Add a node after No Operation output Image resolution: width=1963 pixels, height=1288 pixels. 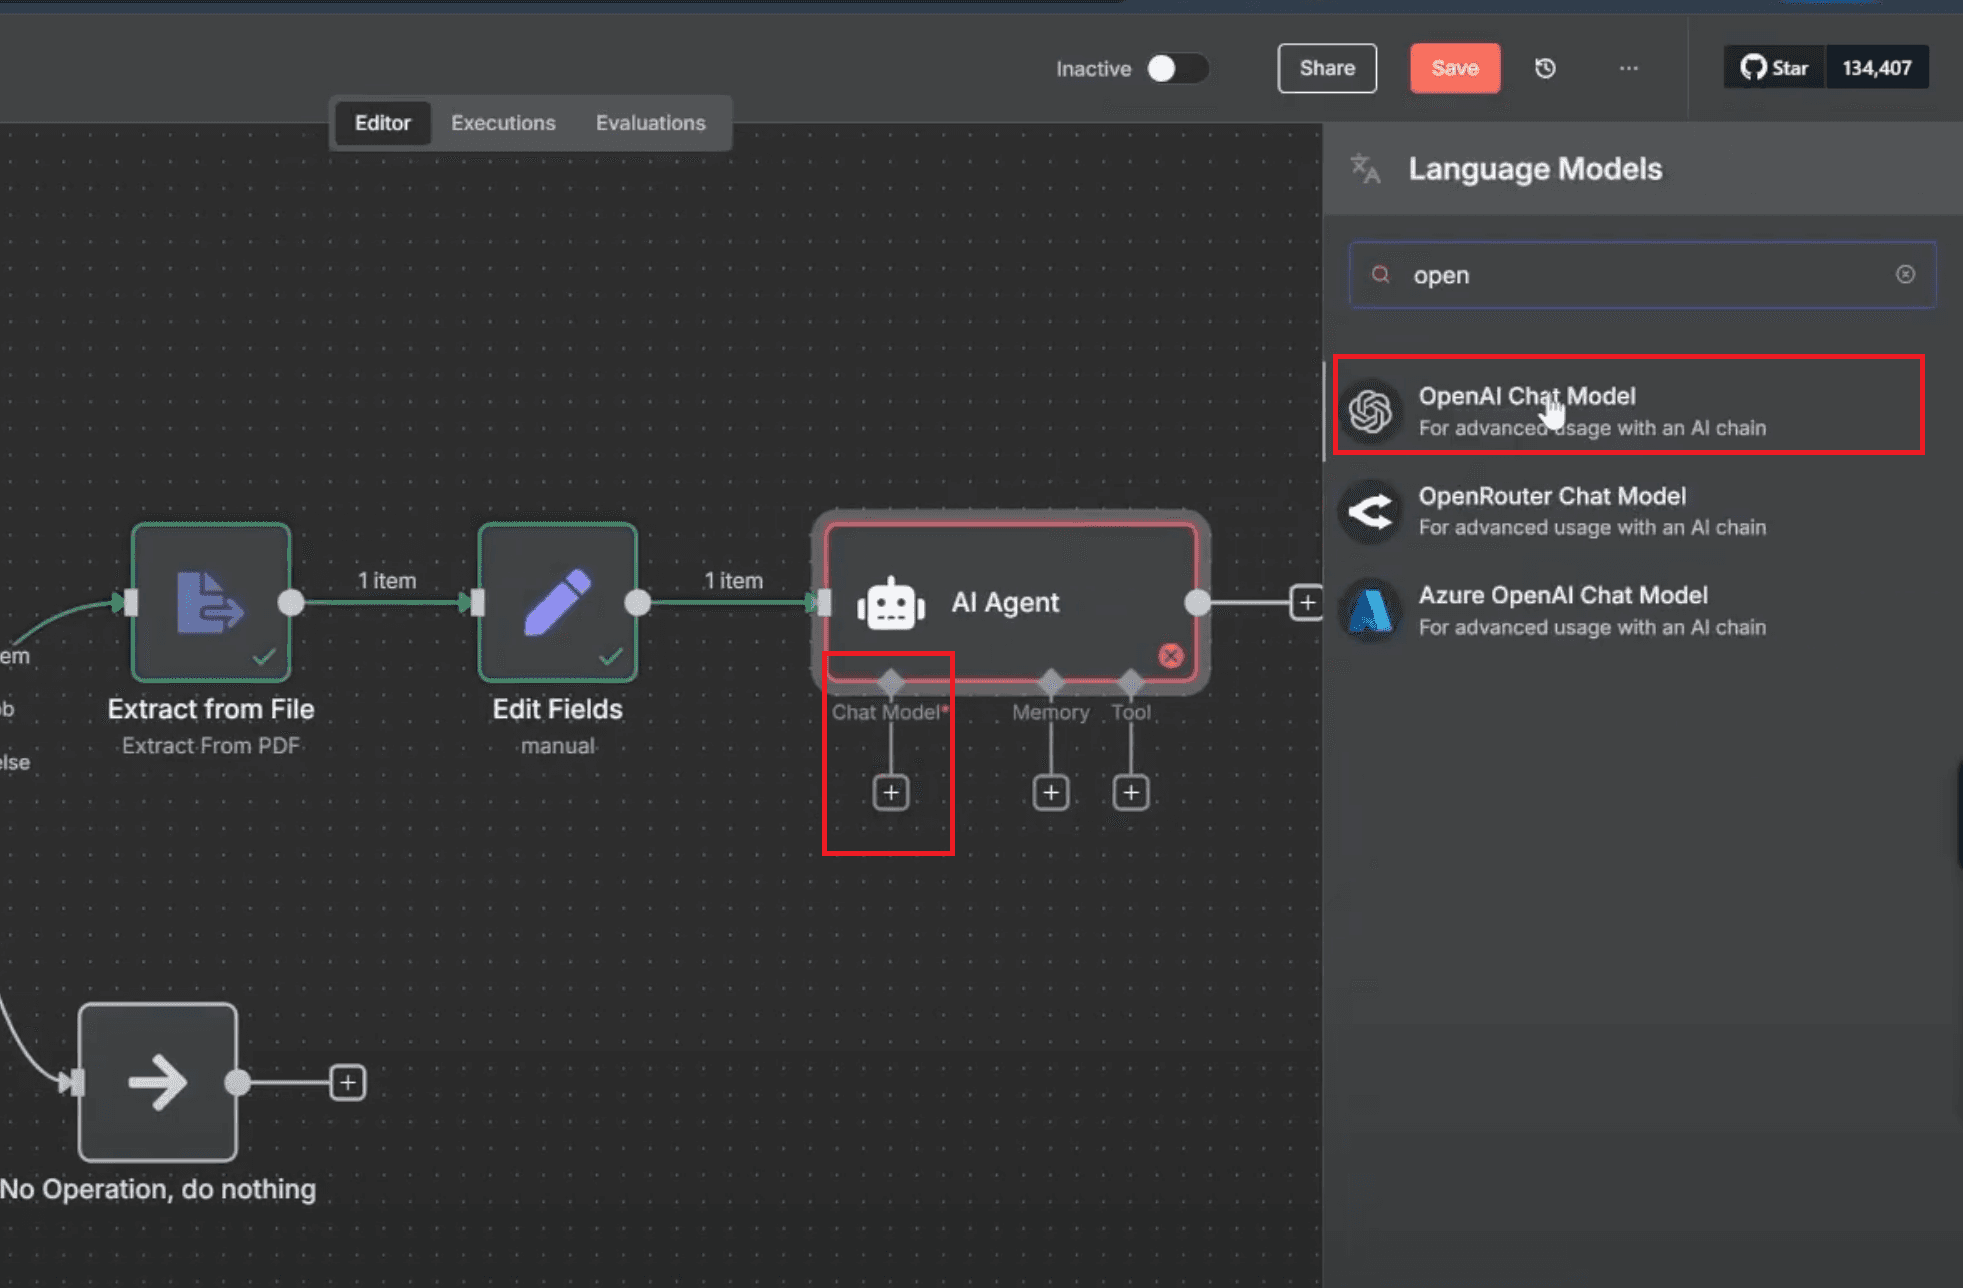(348, 1082)
